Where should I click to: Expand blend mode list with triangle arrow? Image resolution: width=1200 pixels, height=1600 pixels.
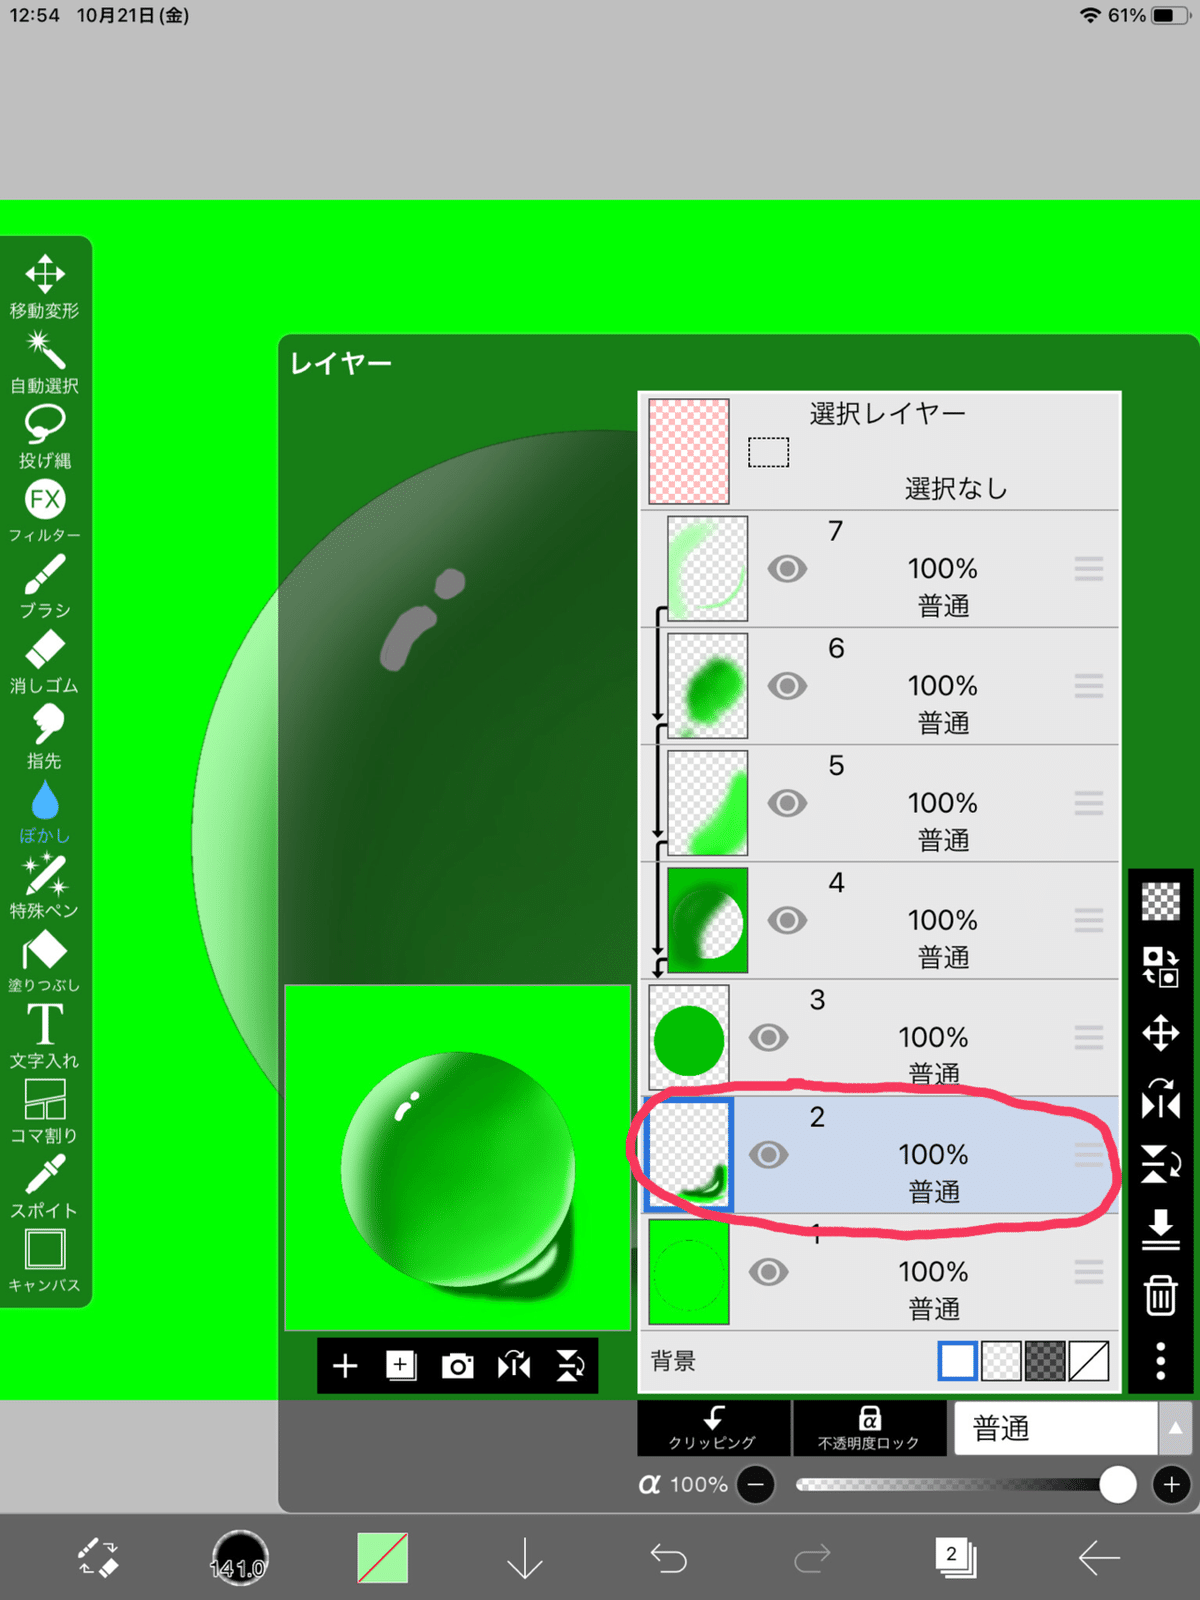tap(1176, 1428)
